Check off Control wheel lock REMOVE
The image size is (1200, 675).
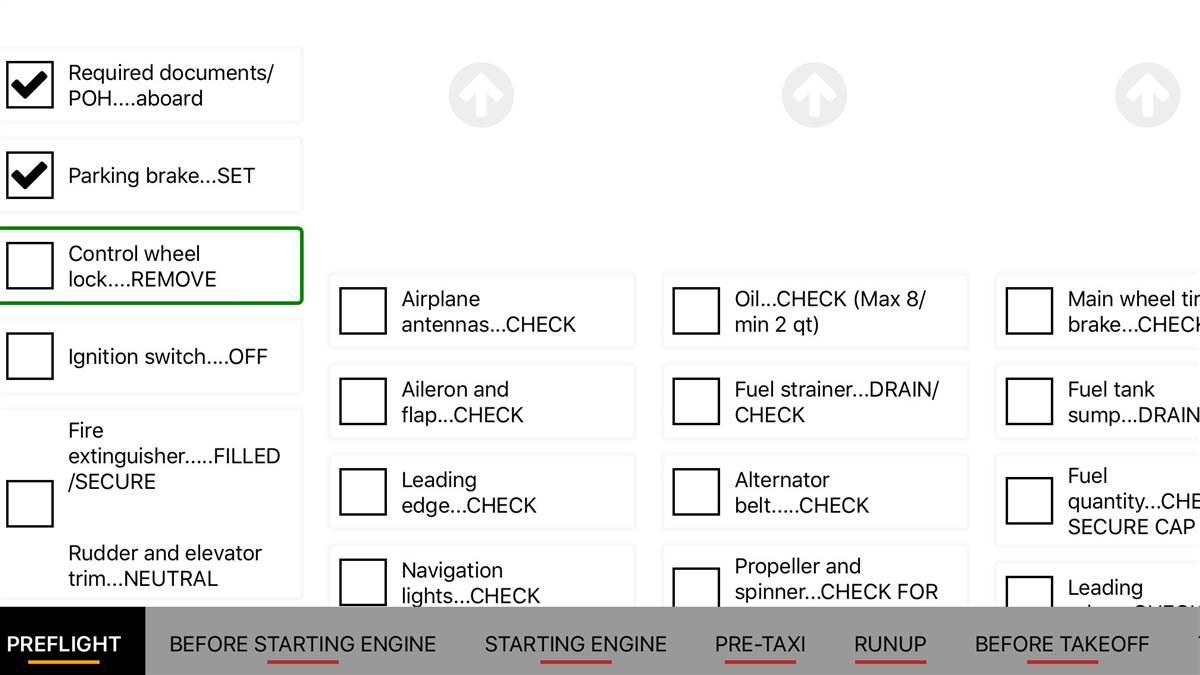[30, 266]
